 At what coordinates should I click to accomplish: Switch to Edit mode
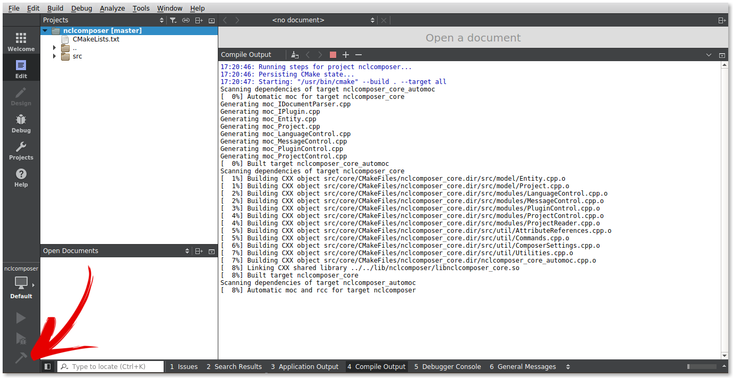click(21, 69)
